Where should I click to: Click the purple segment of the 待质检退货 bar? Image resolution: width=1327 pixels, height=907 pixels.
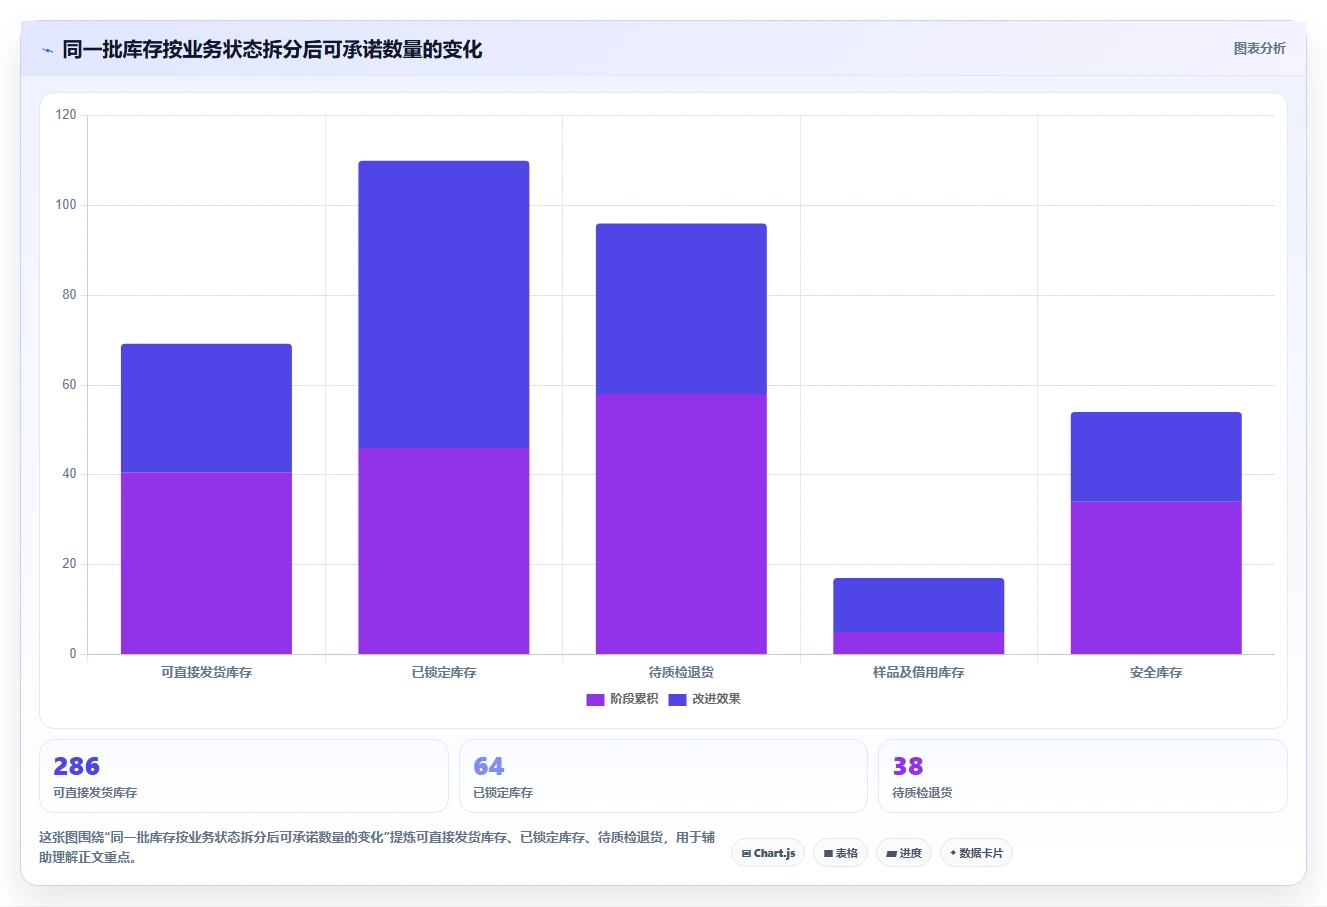(x=681, y=524)
